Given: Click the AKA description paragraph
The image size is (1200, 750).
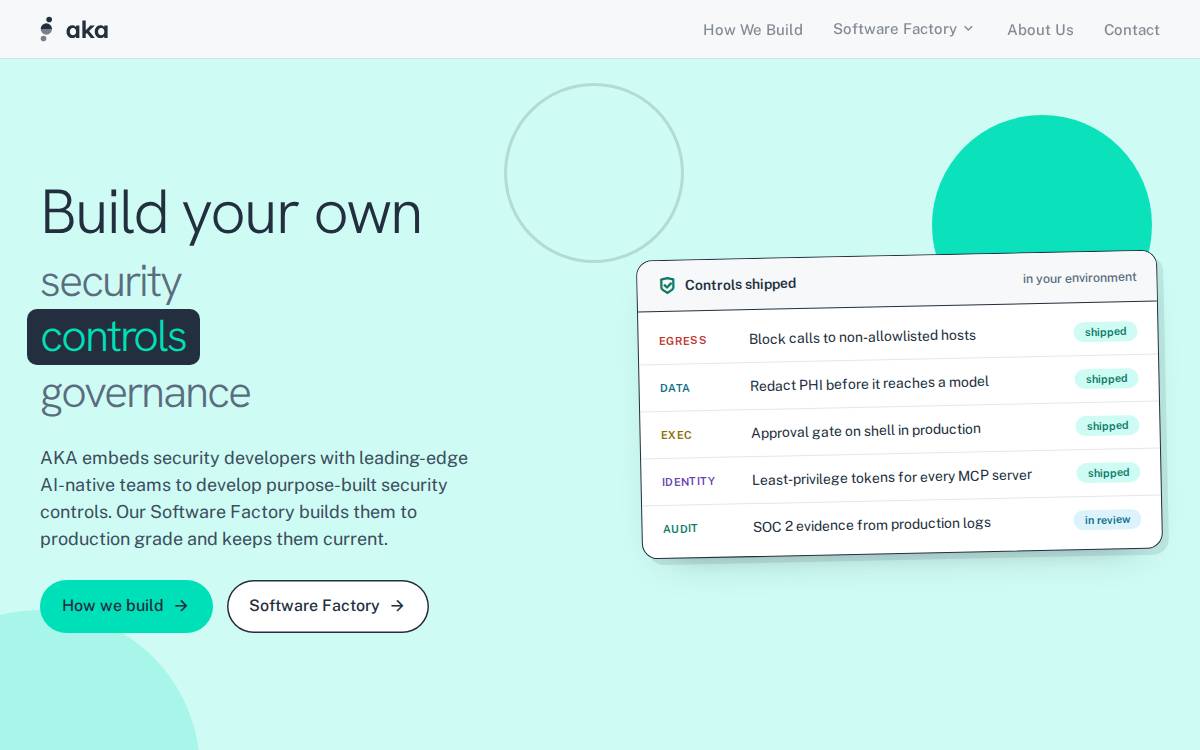Looking at the screenshot, I should tap(254, 499).
